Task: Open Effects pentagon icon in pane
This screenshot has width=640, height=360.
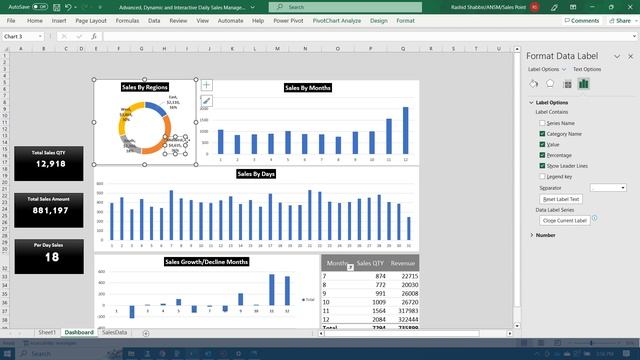Action: tap(550, 84)
